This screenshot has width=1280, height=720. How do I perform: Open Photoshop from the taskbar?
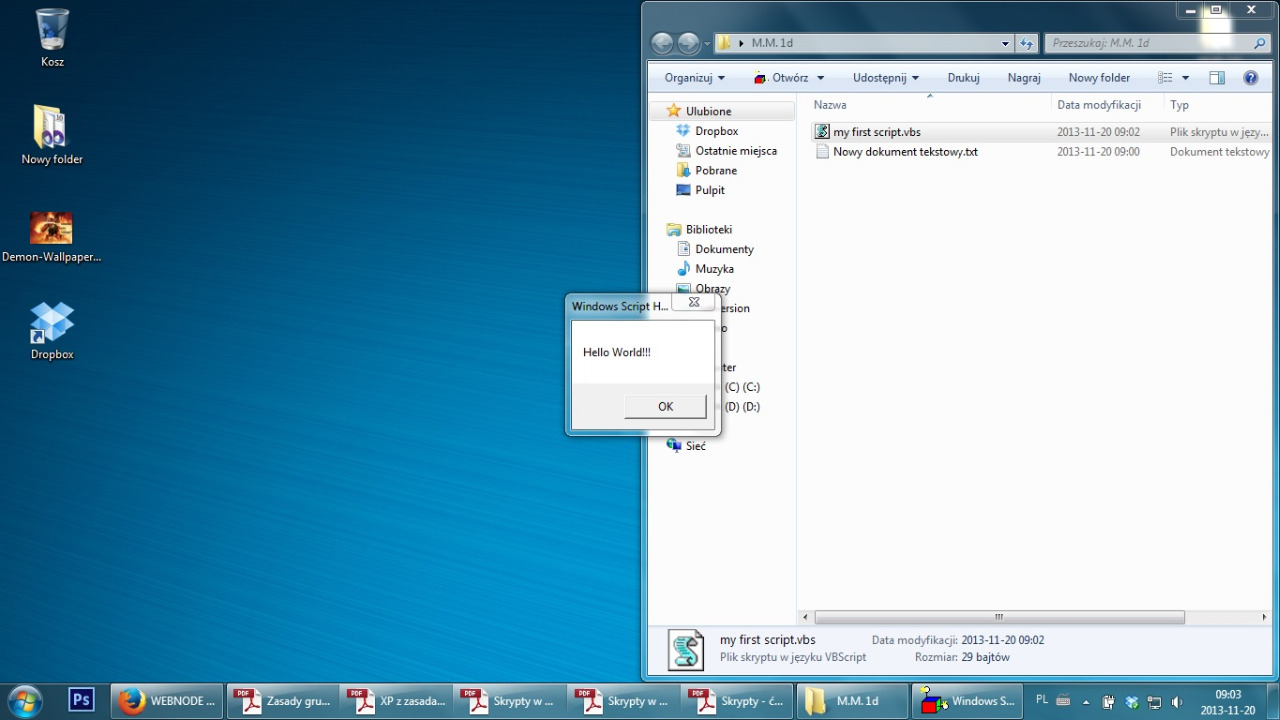pos(81,701)
